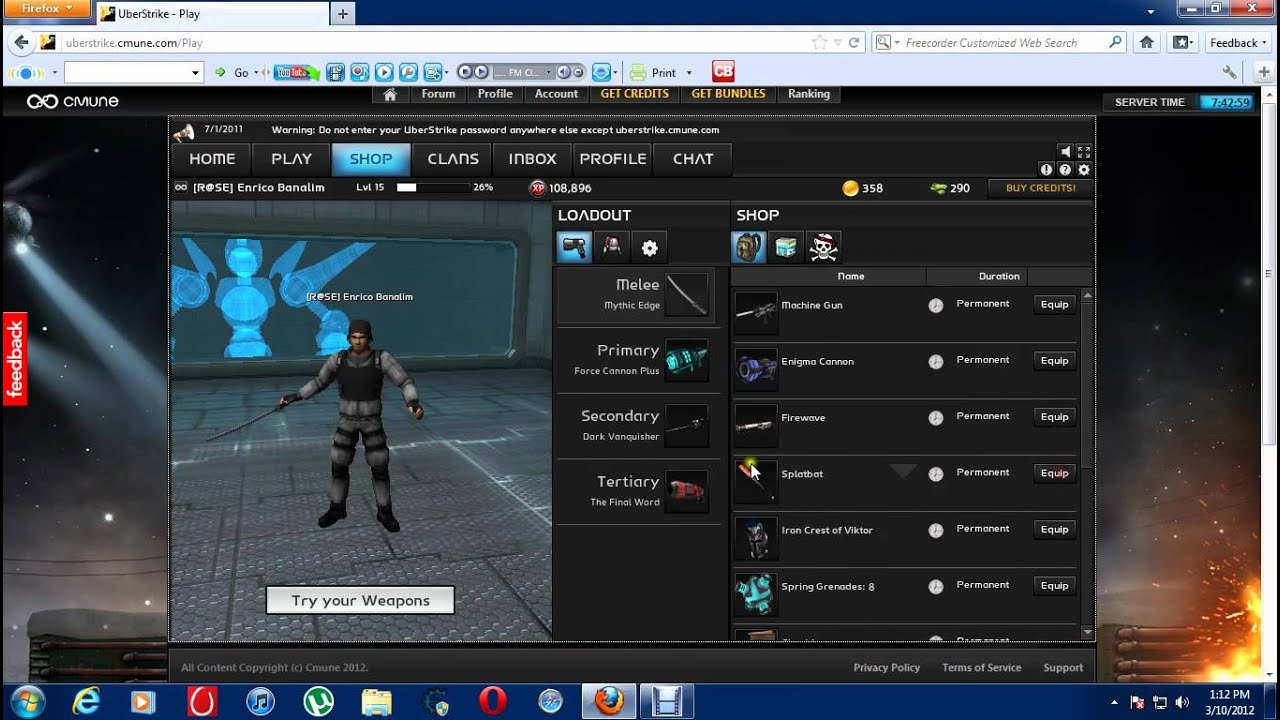
Task: Equip the Splatbat
Action: [1054, 473]
